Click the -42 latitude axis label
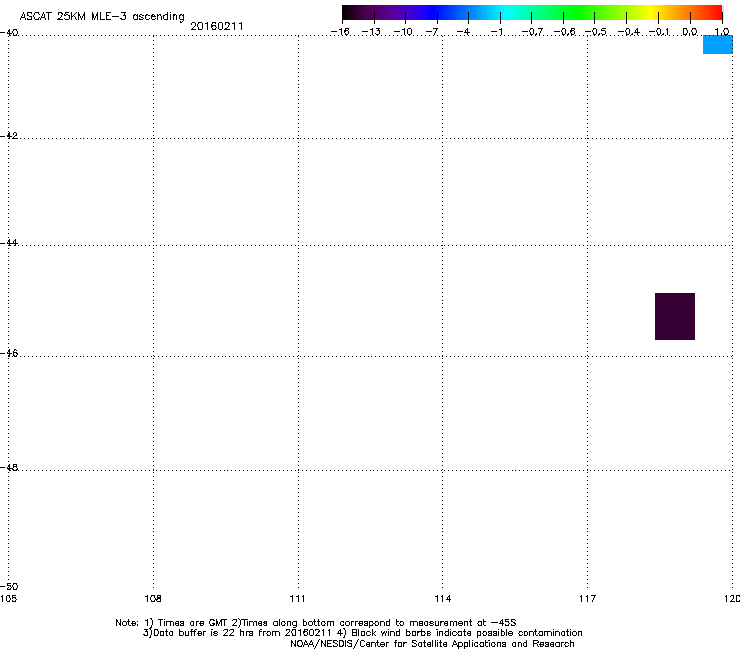The image size is (740, 650). (x=9, y=135)
